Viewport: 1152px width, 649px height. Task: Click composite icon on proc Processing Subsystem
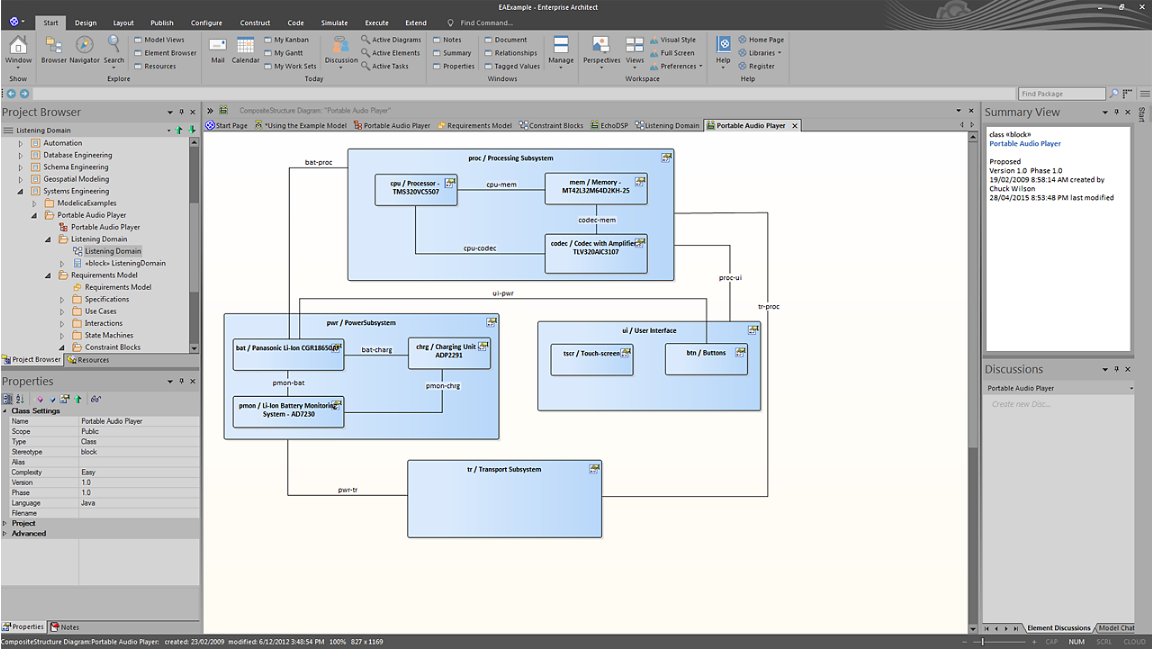(x=666, y=157)
